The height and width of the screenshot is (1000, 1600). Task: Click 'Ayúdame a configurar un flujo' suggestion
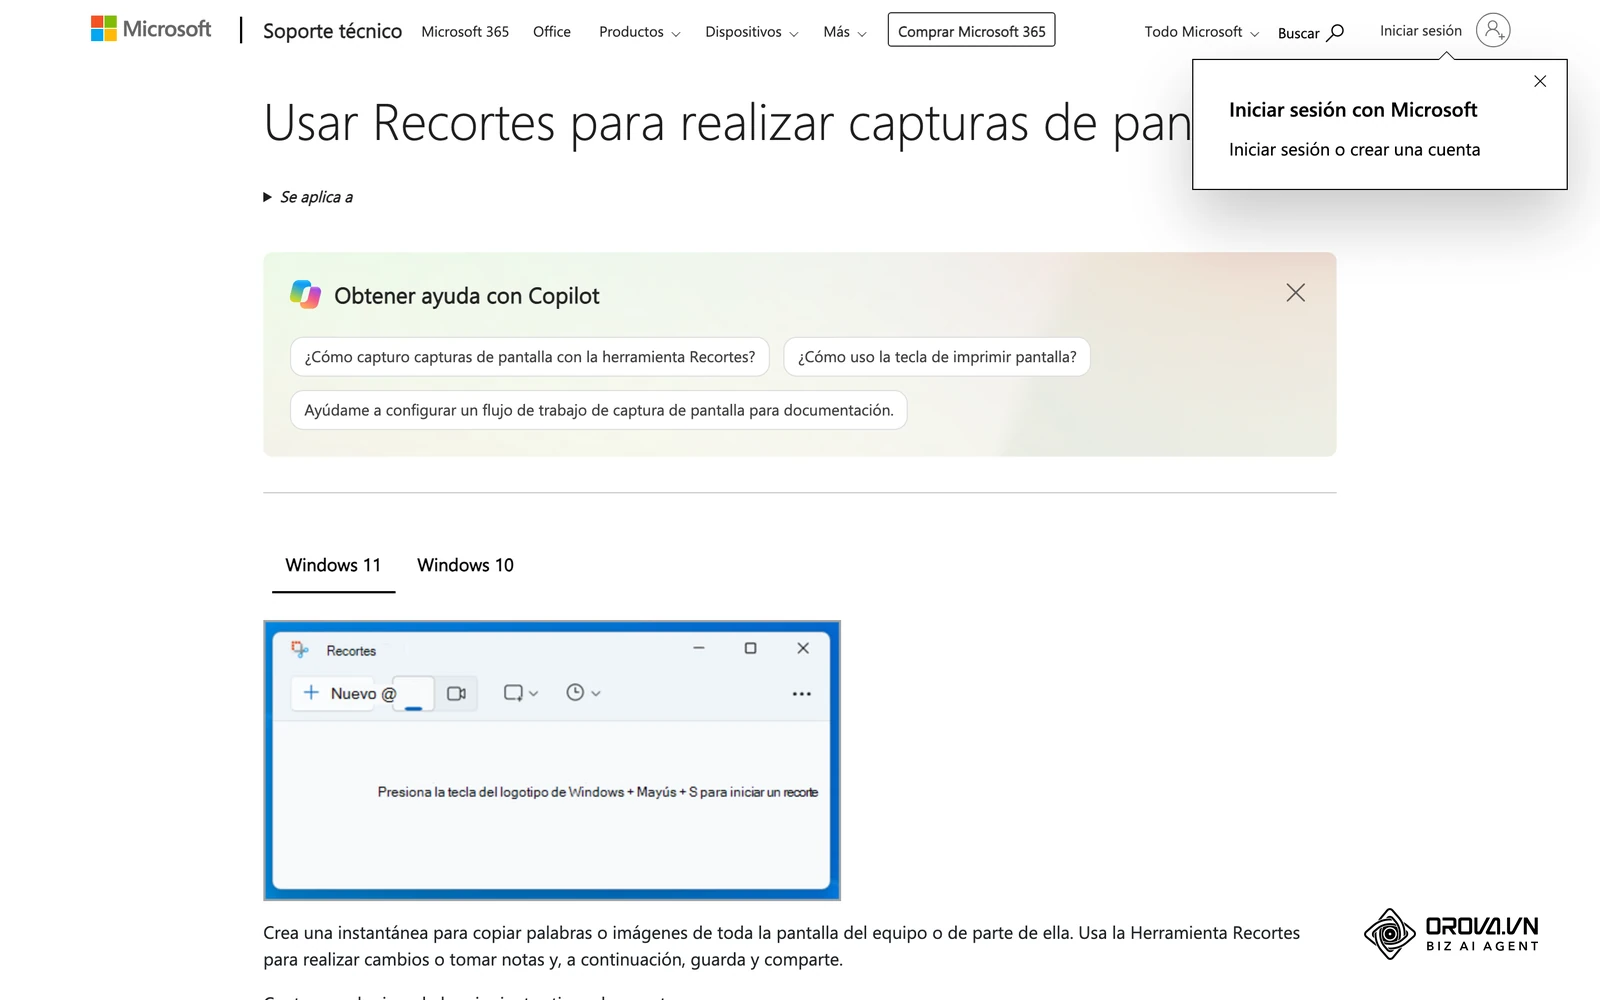(x=598, y=410)
